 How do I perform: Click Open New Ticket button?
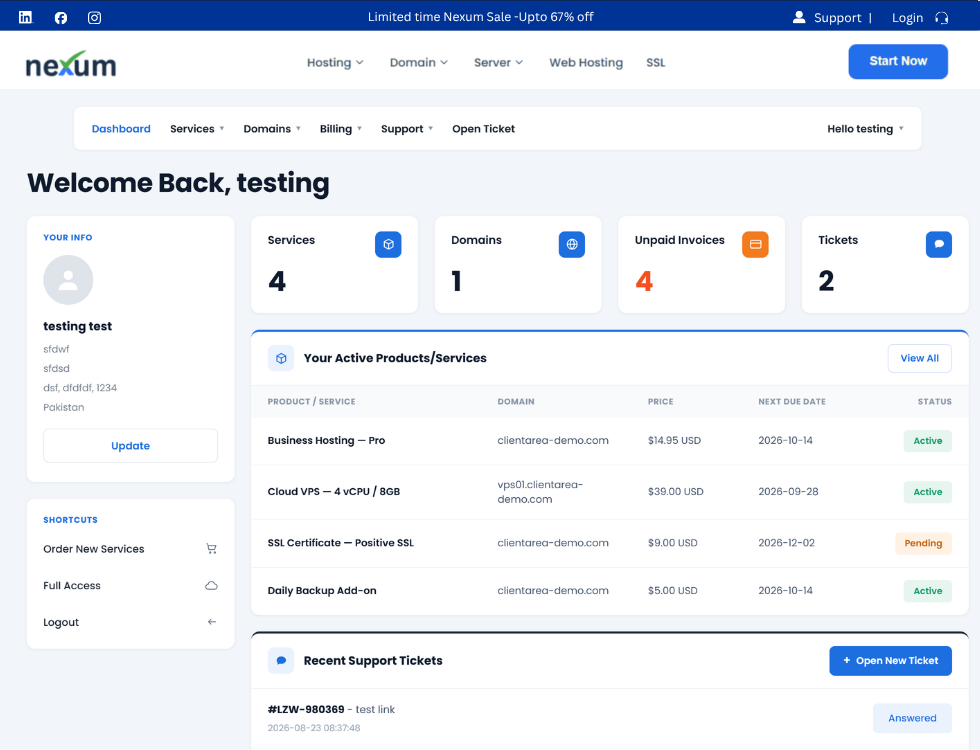(891, 661)
